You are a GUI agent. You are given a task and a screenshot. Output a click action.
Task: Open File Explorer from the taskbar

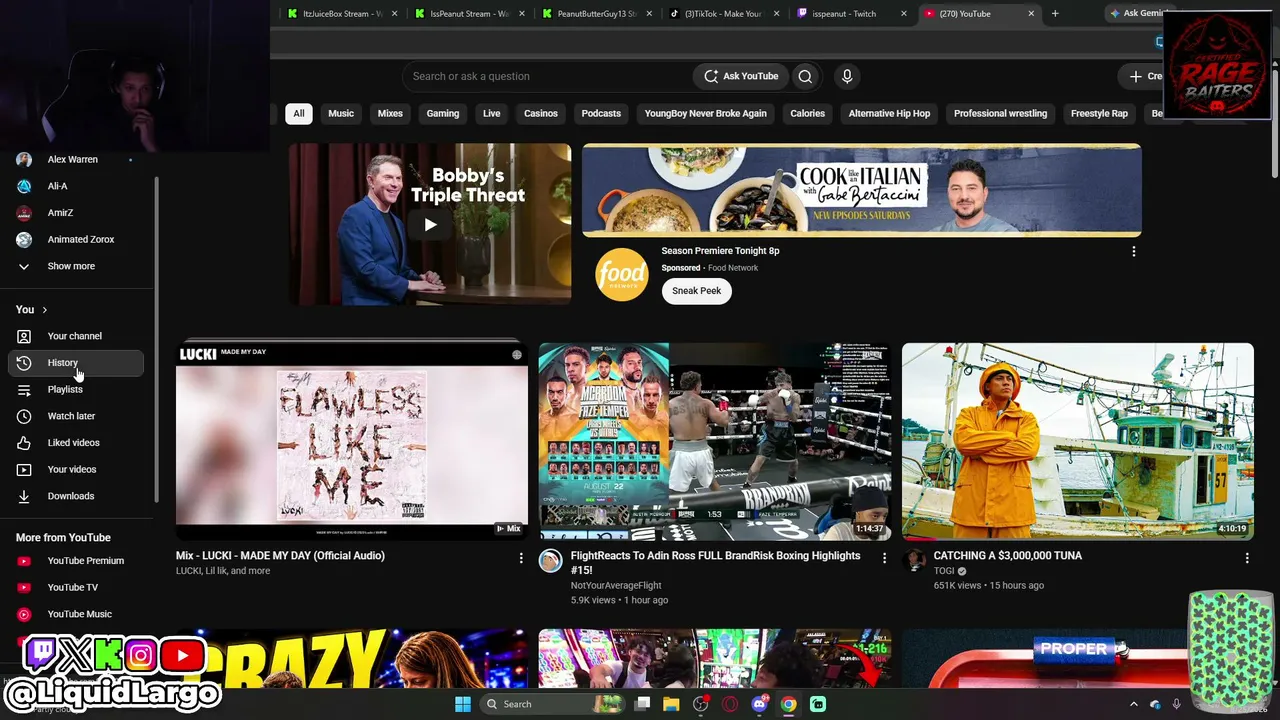point(671,704)
